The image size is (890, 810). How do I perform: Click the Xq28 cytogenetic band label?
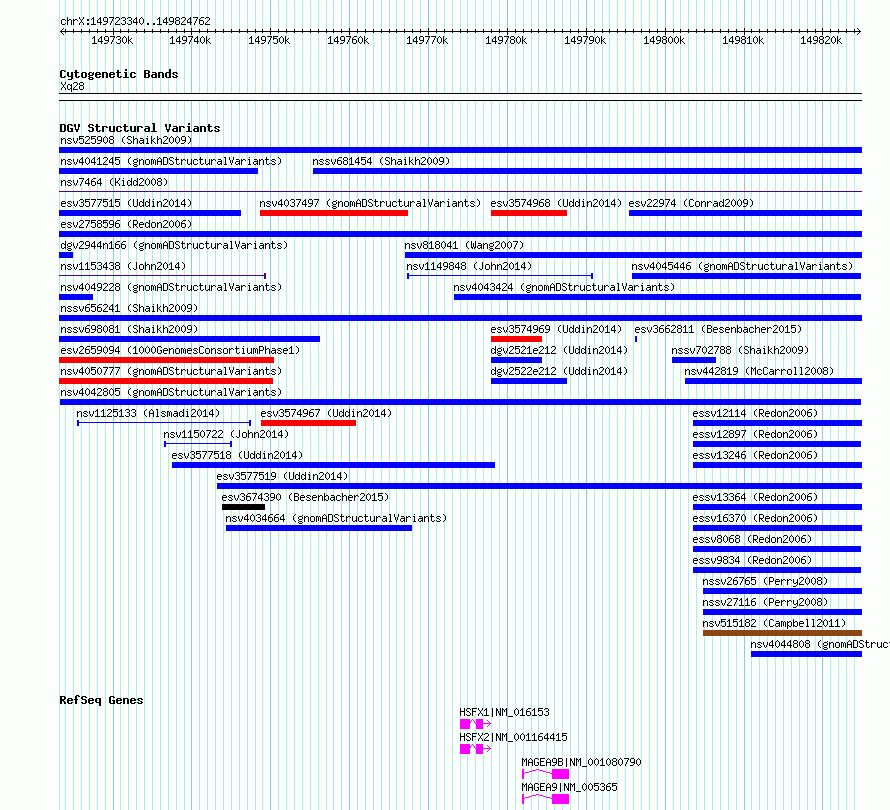72,86
